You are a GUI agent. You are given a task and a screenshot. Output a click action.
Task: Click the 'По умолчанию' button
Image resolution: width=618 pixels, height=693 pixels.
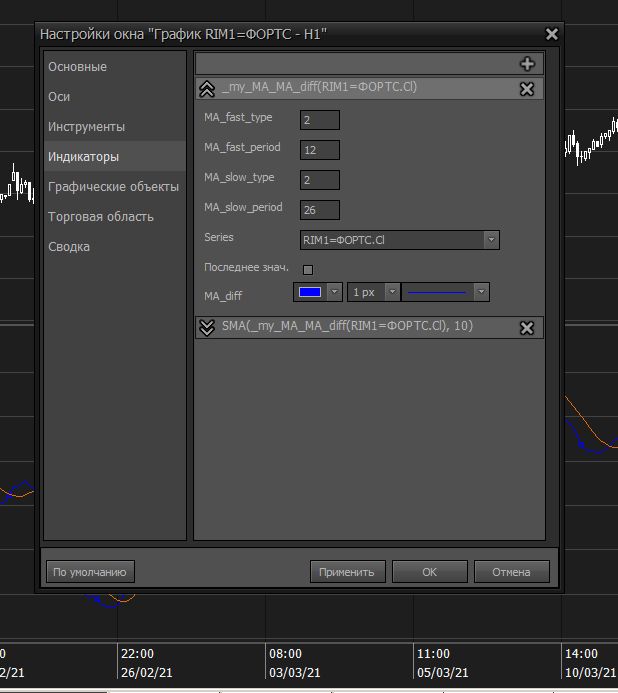tap(90, 572)
